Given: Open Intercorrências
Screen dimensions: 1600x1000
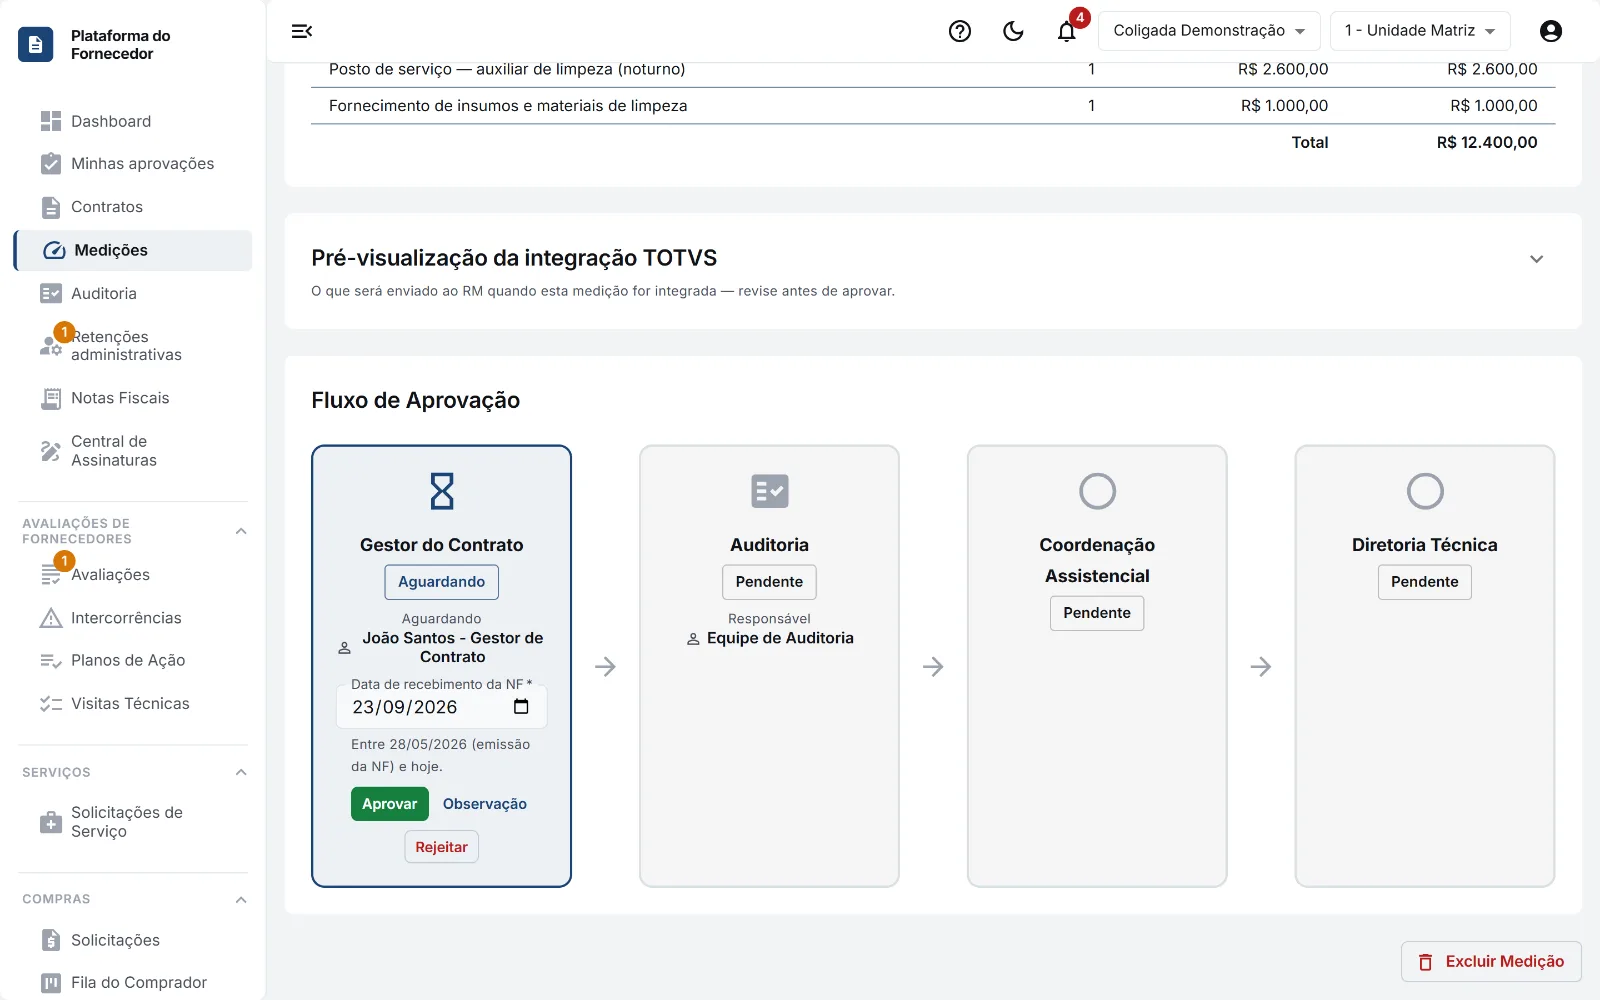Looking at the screenshot, I should point(132,618).
